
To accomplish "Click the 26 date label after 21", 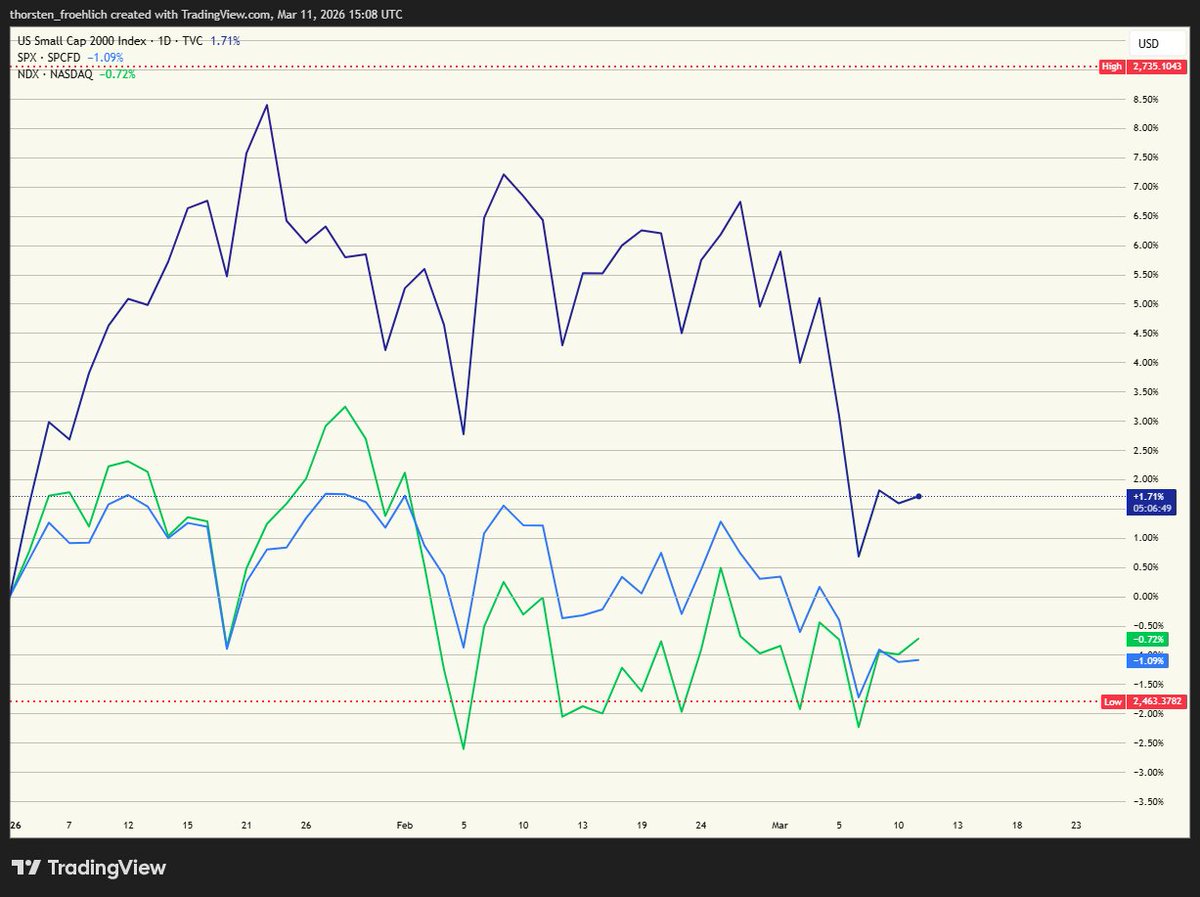I will tap(306, 825).
